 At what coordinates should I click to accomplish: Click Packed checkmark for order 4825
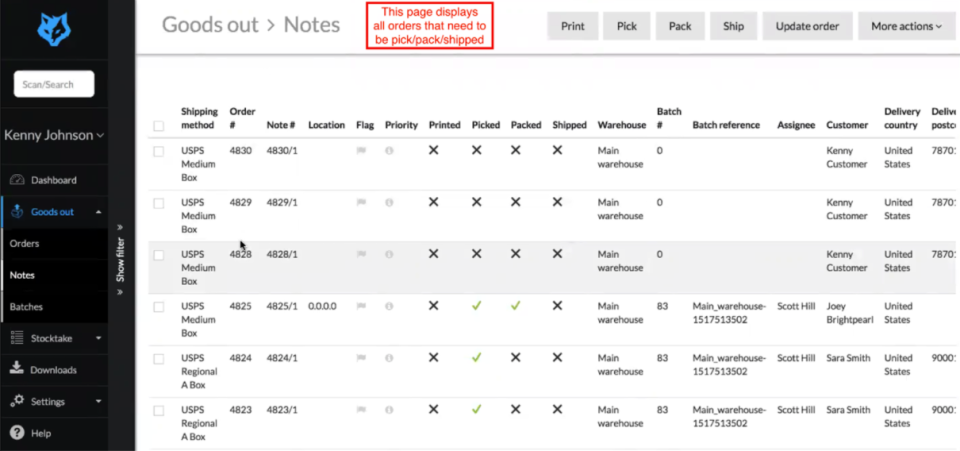point(516,306)
